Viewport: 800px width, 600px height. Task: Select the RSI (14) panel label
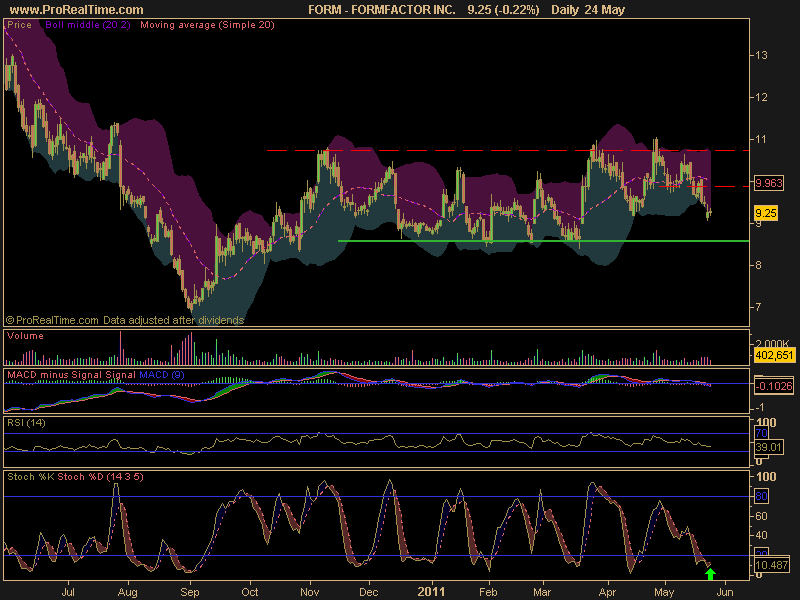click(x=26, y=422)
